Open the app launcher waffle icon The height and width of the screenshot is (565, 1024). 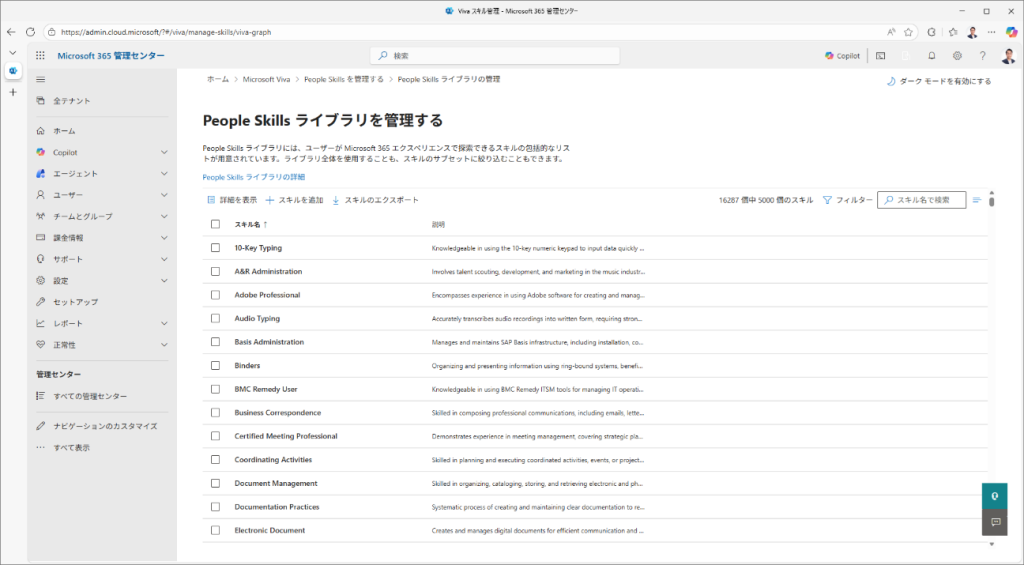[41, 56]
